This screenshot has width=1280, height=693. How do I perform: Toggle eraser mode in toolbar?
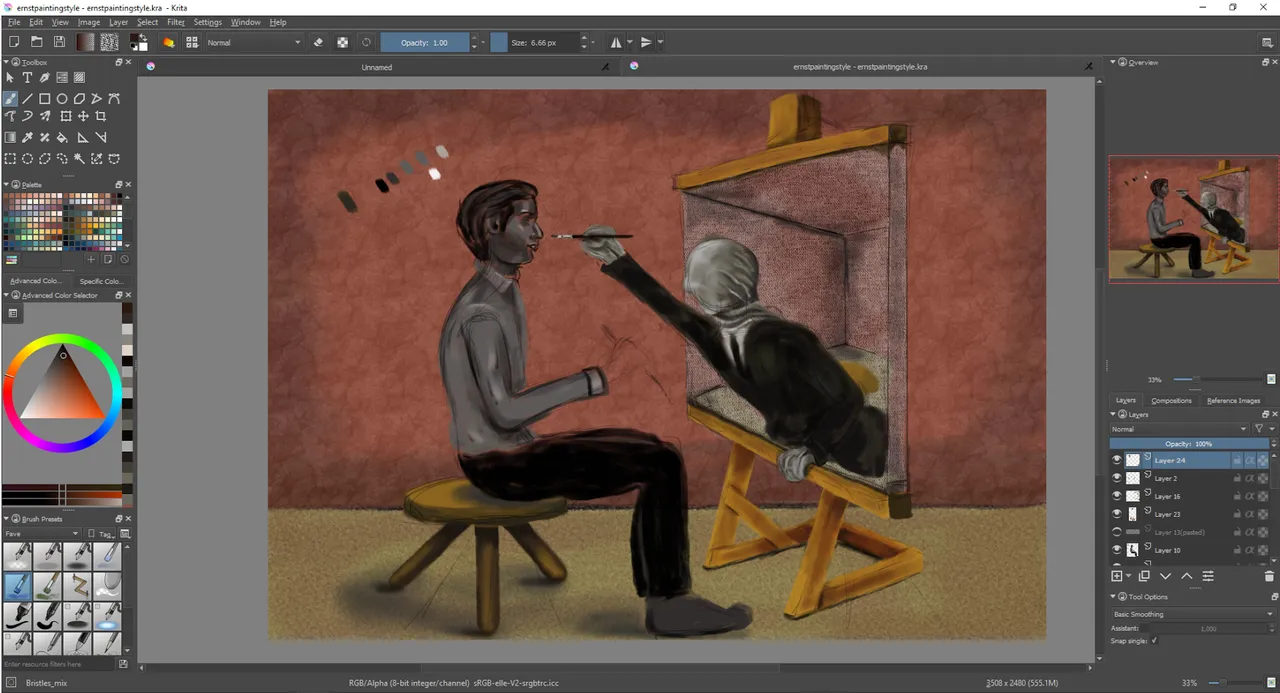319,42
